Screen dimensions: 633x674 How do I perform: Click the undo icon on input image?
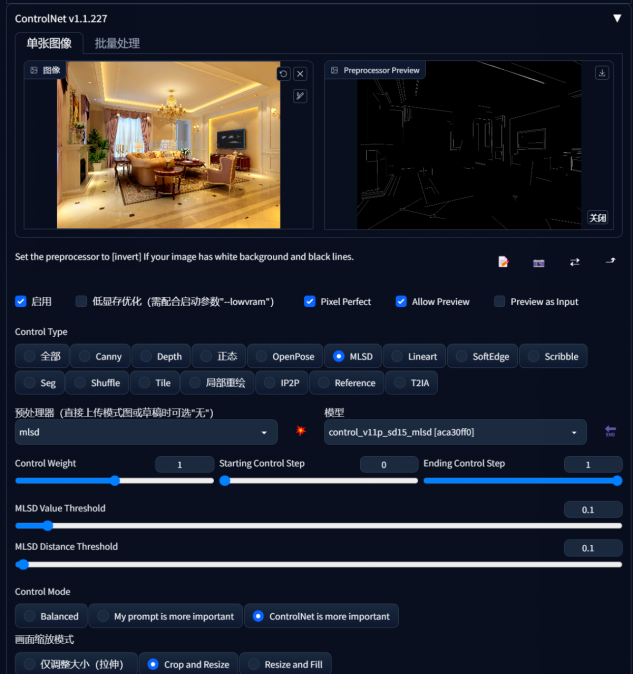click(283, 74)
